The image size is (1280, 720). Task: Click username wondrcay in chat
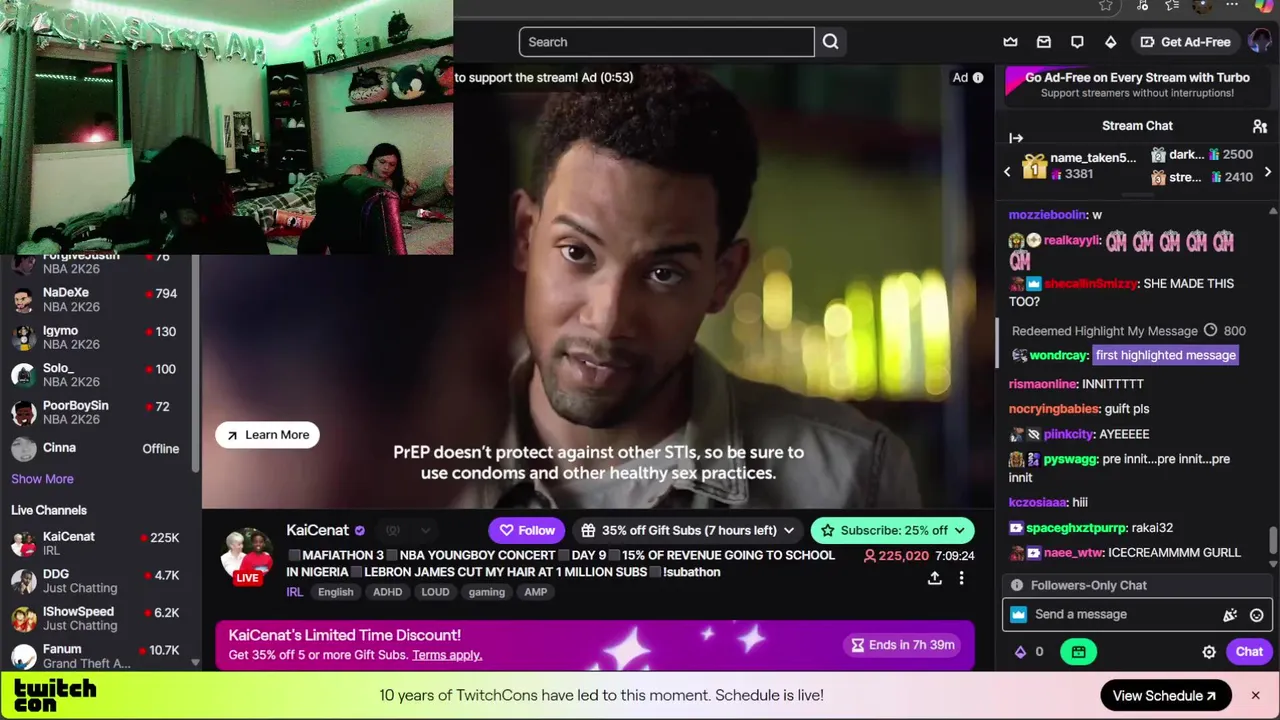[x=1058, y=355]
